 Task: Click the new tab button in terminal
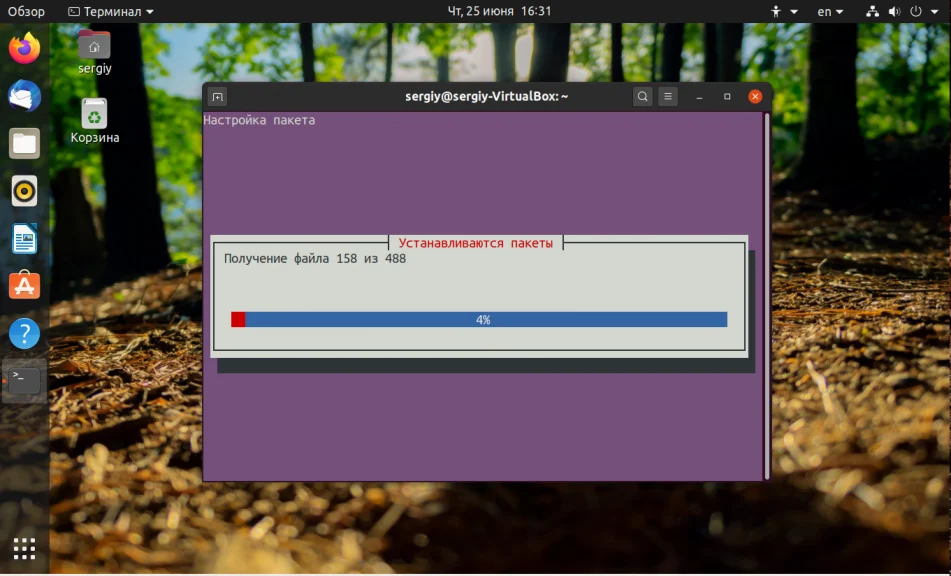click(217, 96)
